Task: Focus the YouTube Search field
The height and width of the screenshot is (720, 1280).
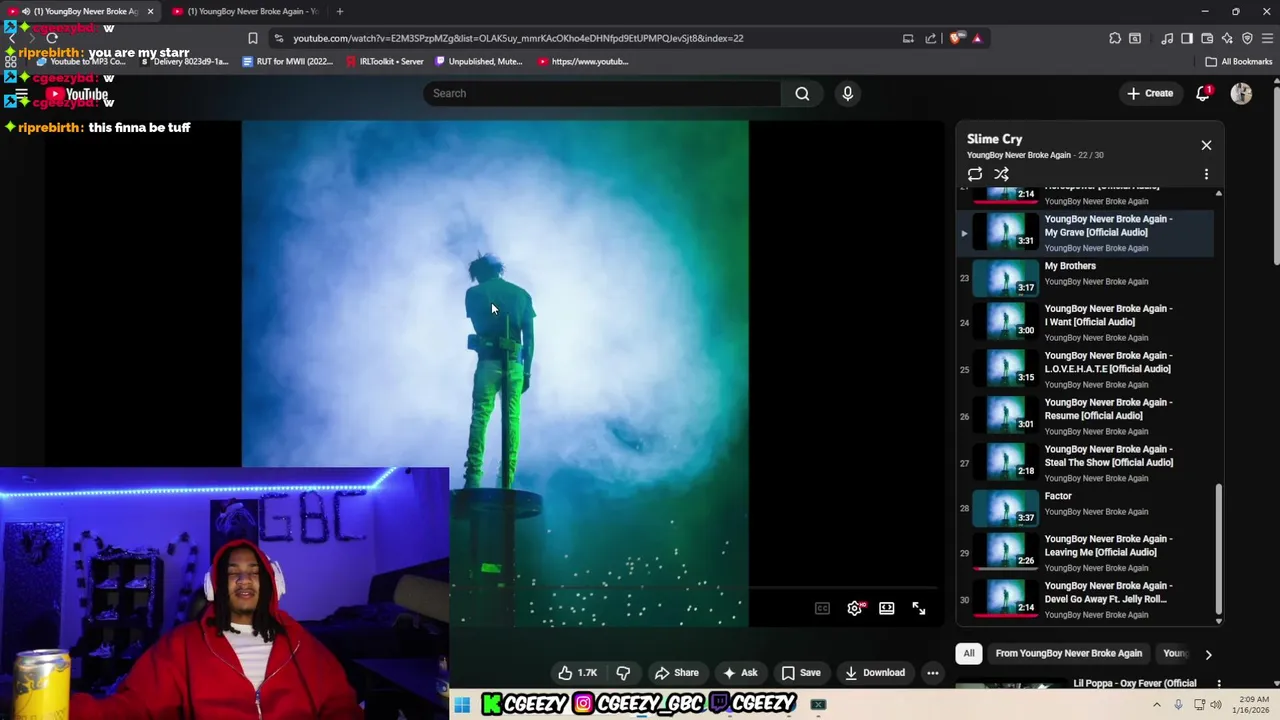Action: tap(603, 93)
